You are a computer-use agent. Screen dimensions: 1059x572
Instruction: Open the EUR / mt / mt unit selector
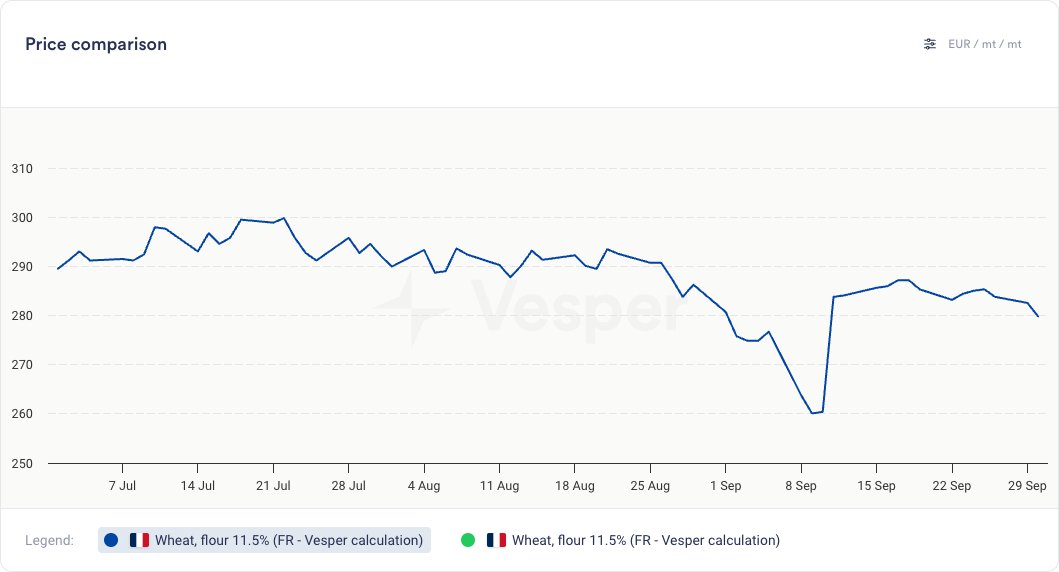coord(984,44)
